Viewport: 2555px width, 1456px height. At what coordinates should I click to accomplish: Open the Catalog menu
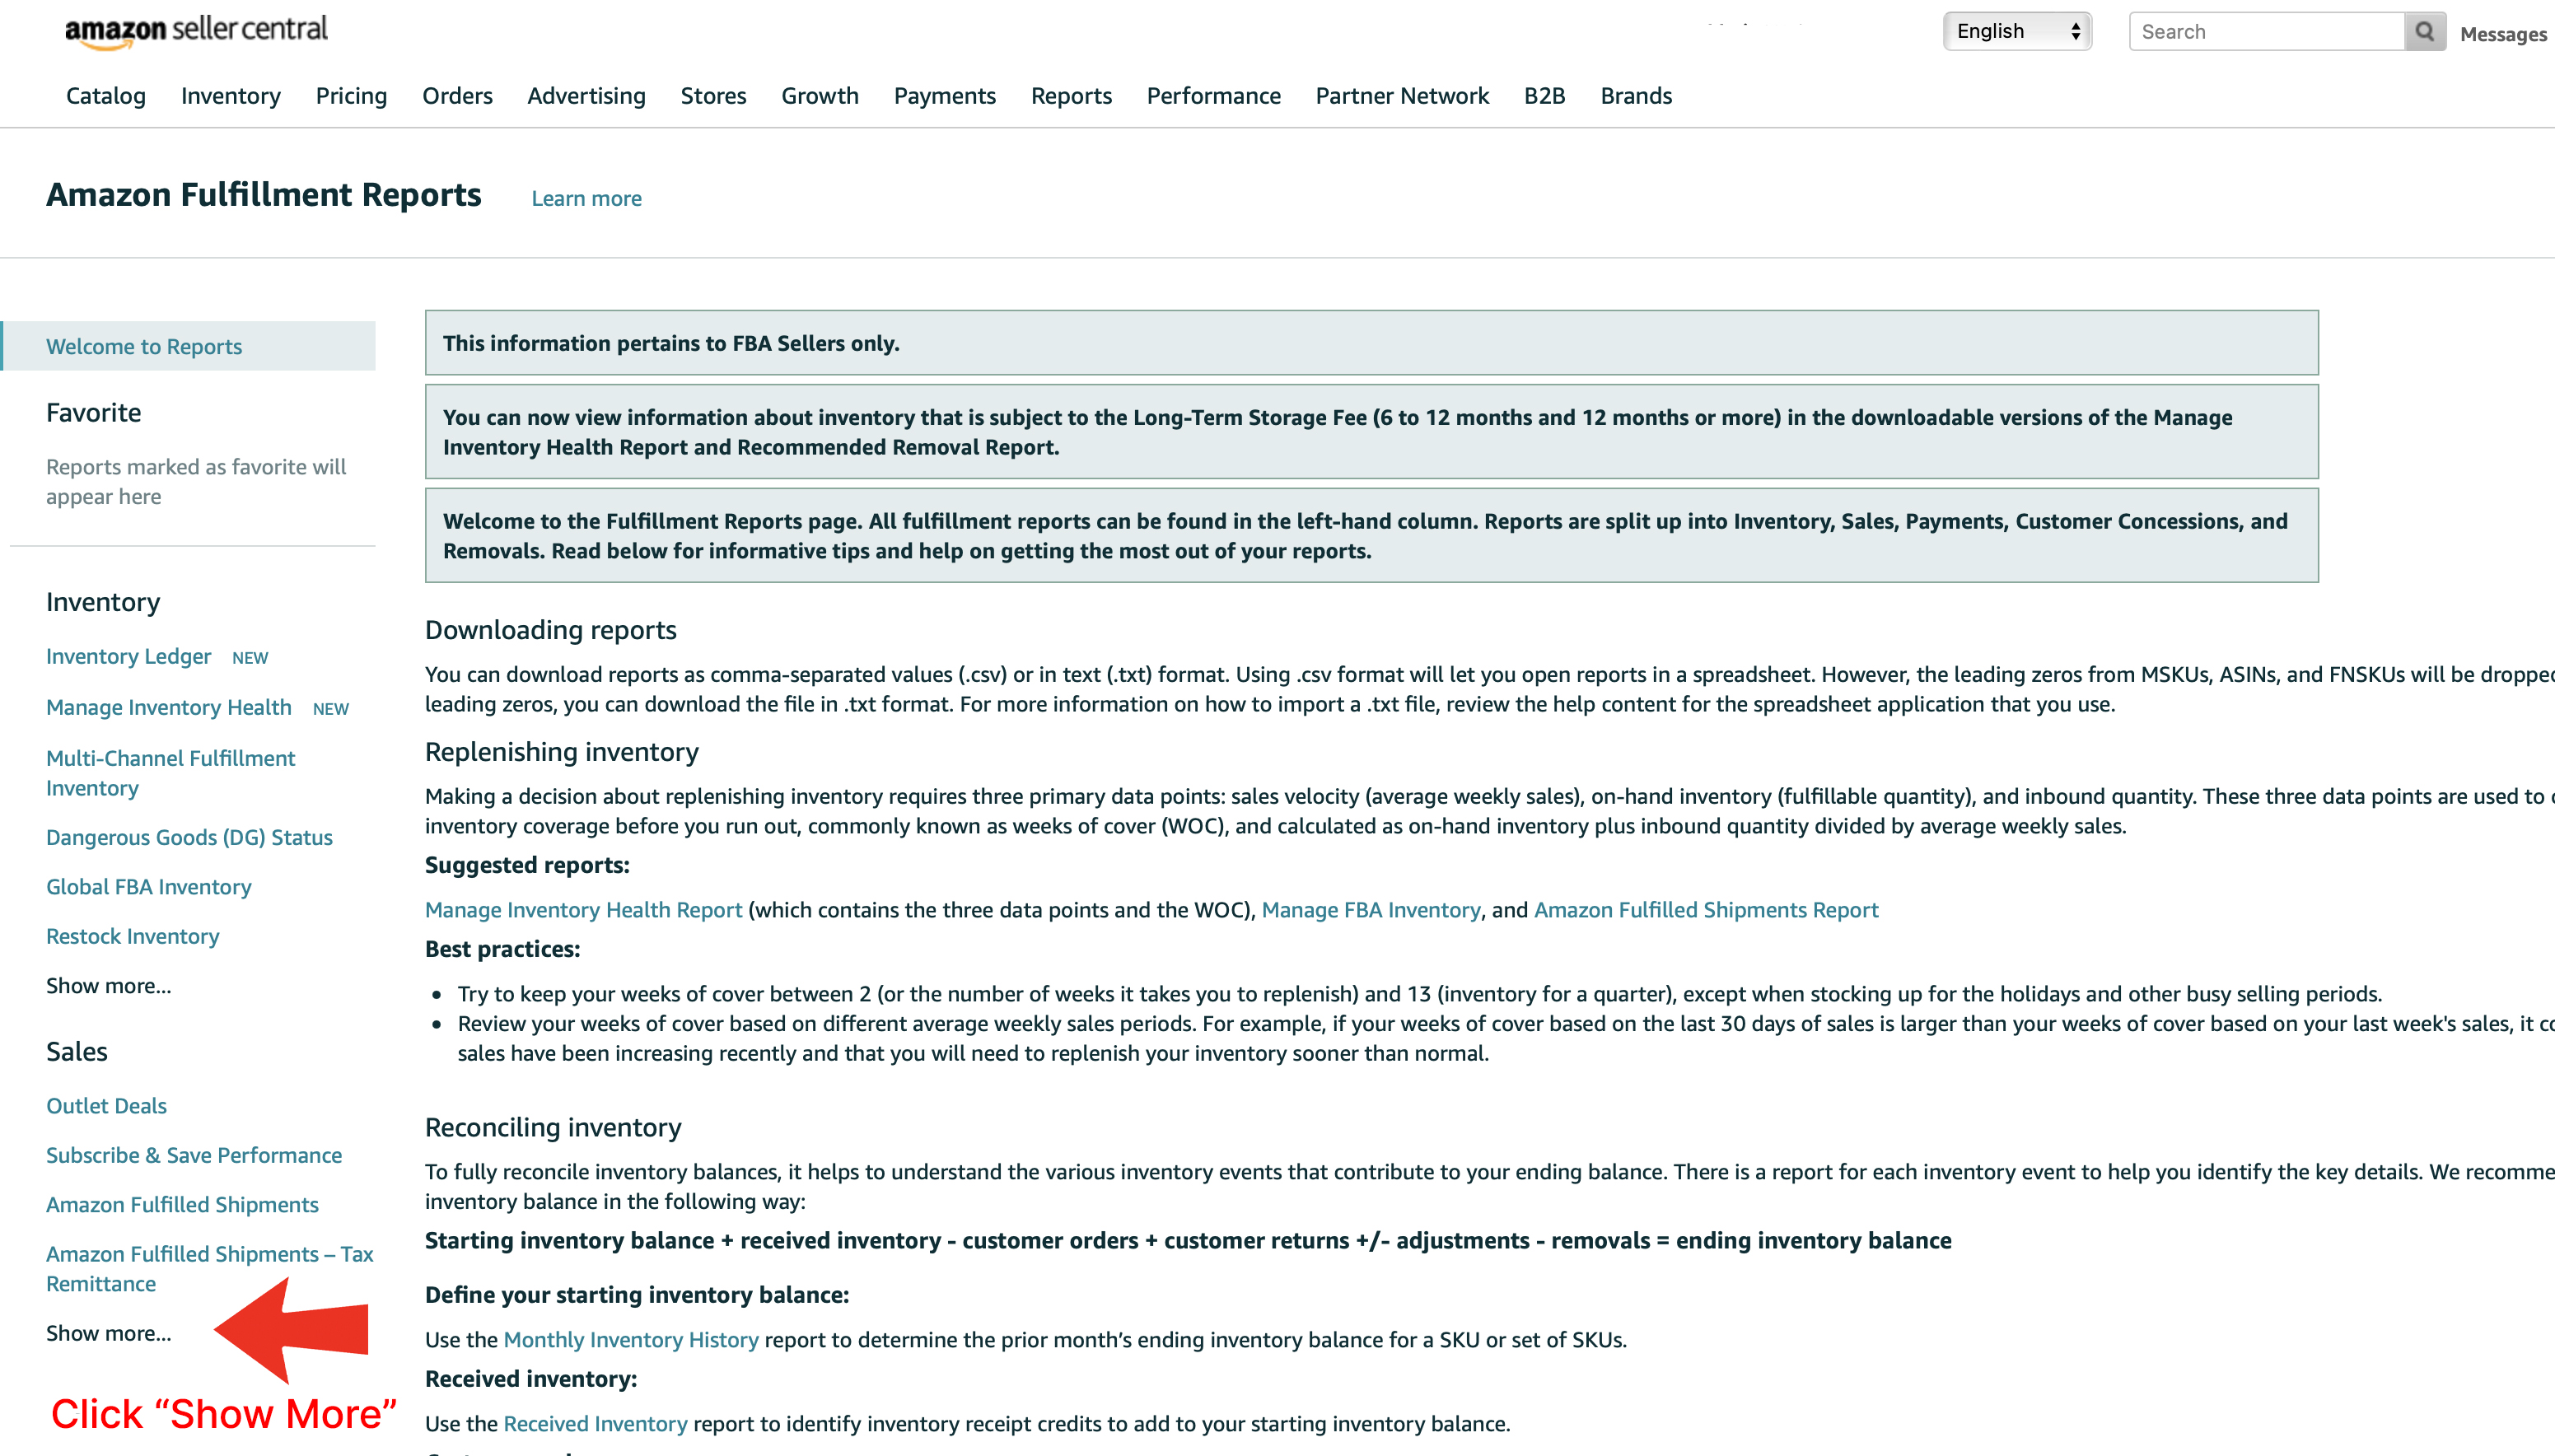(x=106, y=96)
